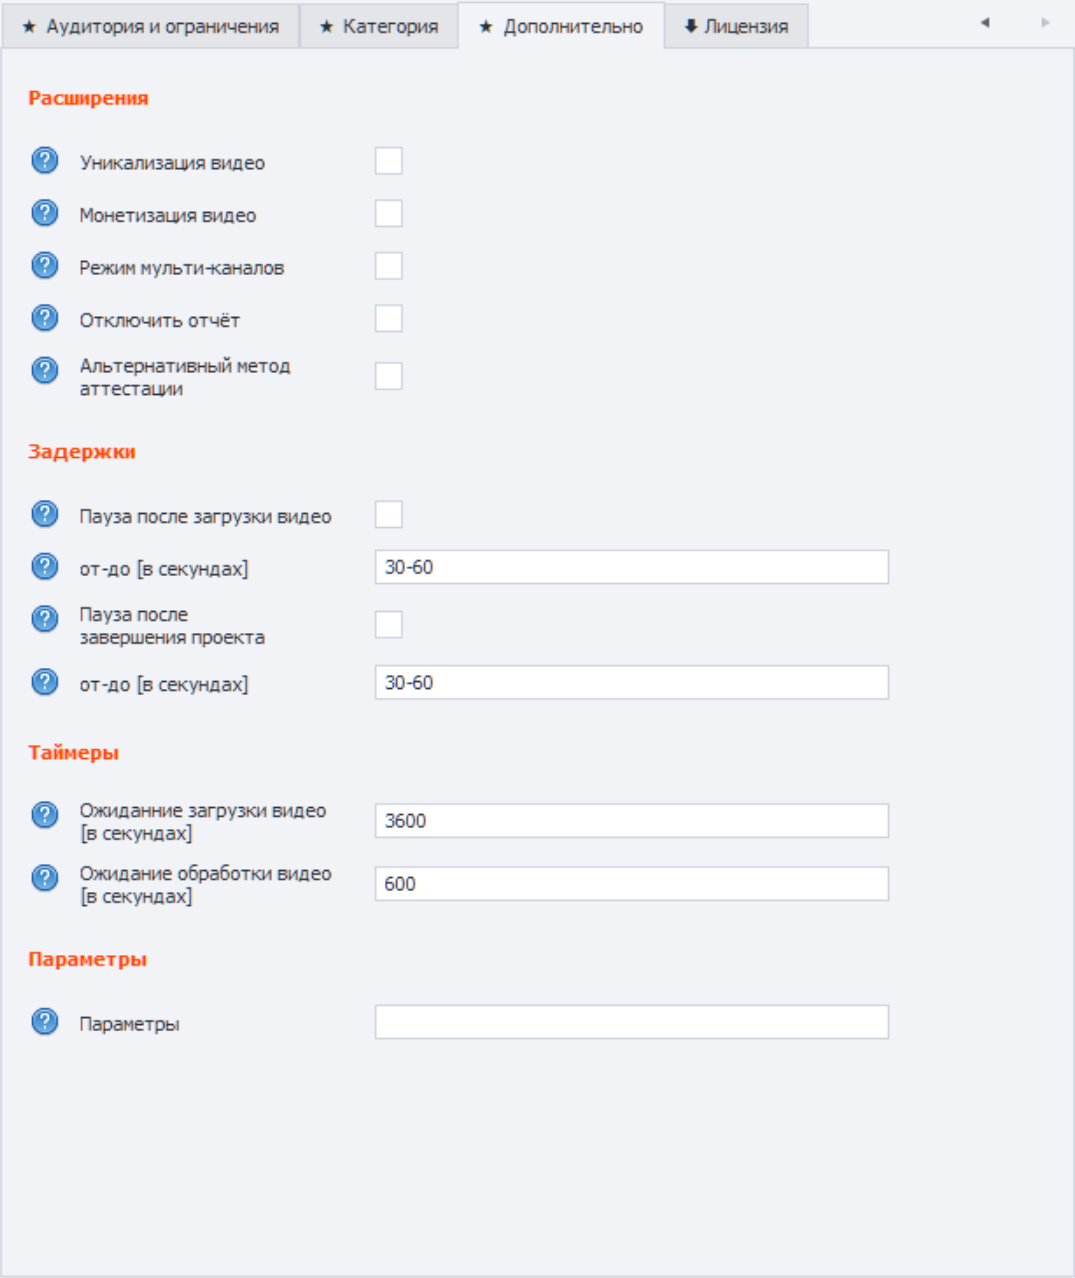The width and height of the screenshot is (1075, 1278).
Task: Switch to Аудитория и ограничения tab
Action: pos(151,27)
